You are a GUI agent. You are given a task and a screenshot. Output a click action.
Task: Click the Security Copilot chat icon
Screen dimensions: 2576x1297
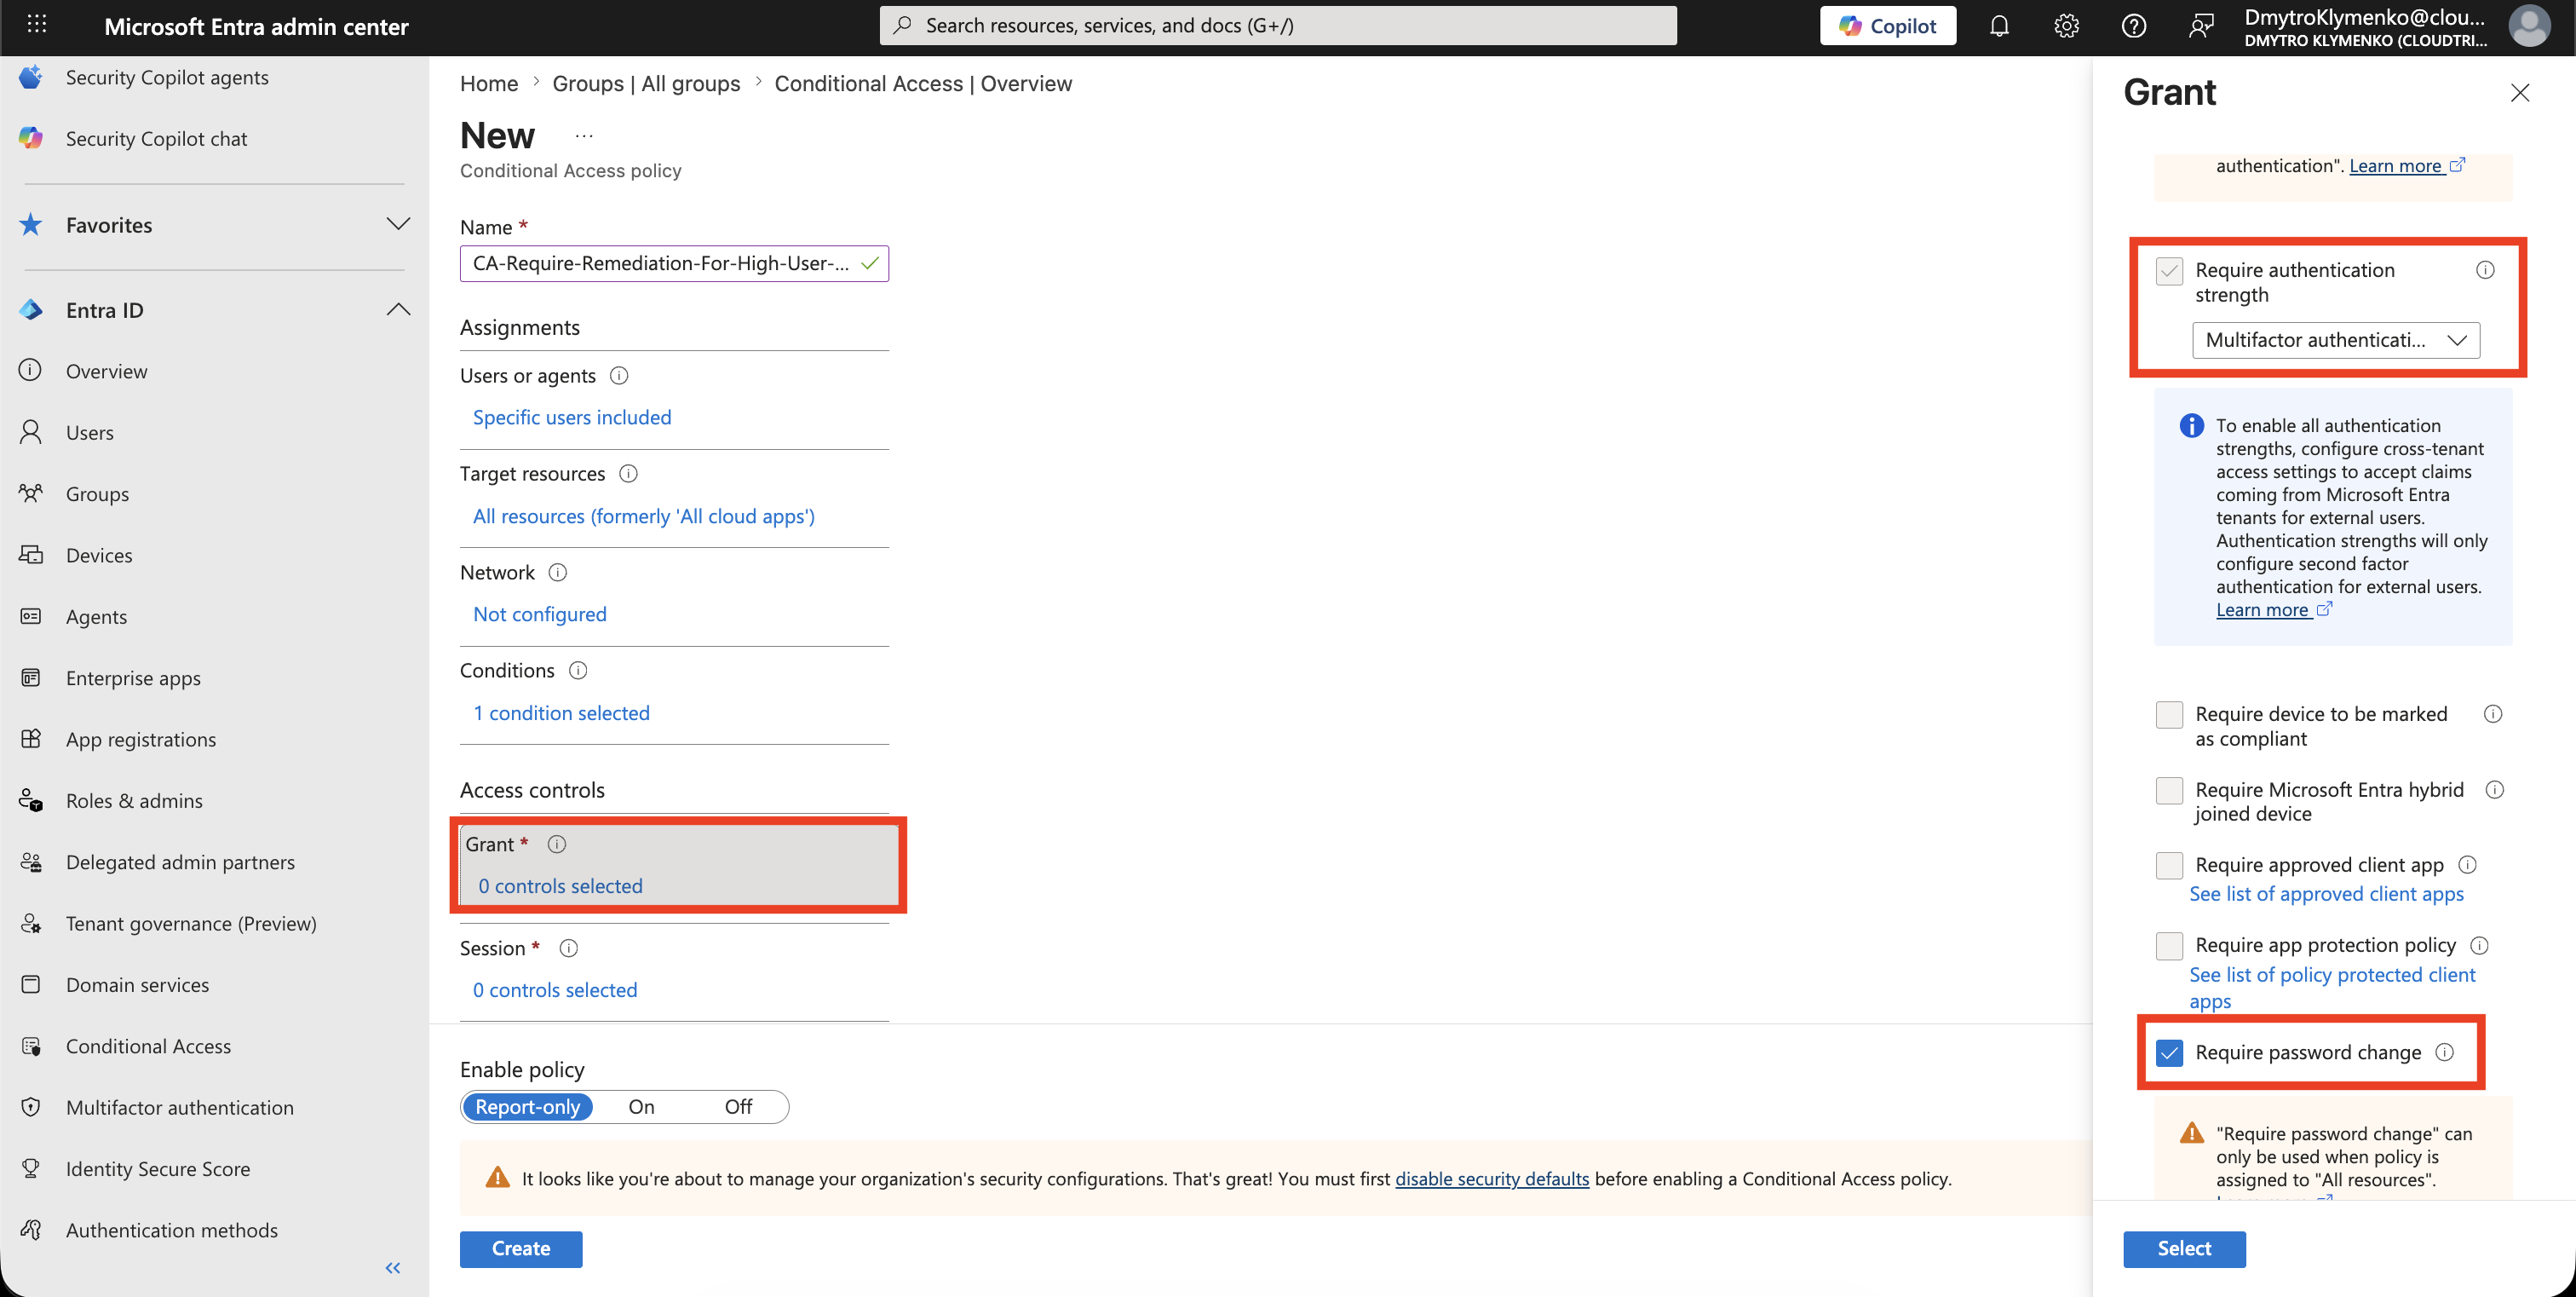click(31, 138)
